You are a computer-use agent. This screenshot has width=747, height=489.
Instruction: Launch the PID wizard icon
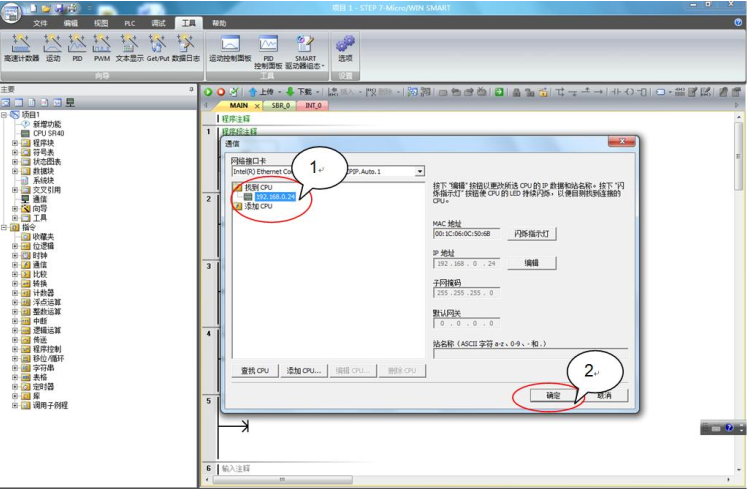(x=77, y=48)
